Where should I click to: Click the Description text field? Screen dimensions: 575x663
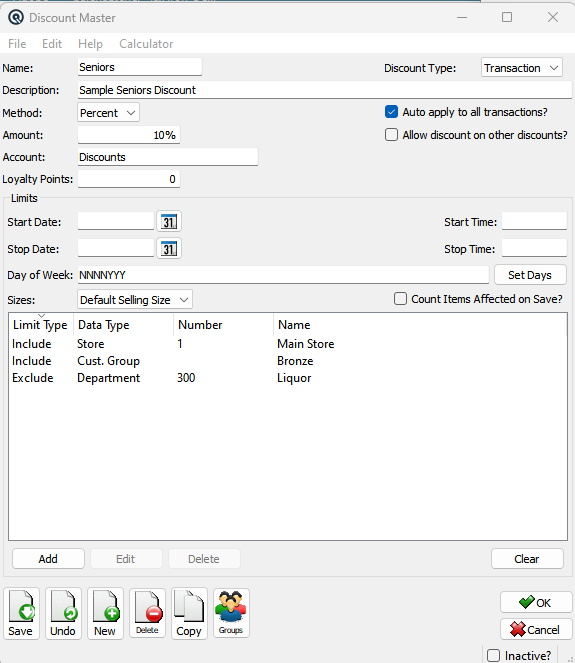tap(324, 90)
